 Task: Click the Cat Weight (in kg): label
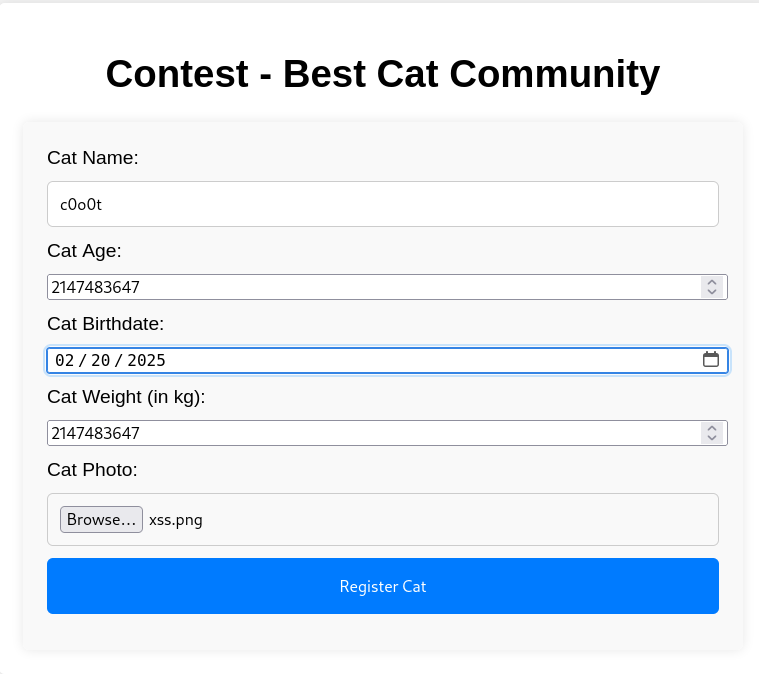126,397
